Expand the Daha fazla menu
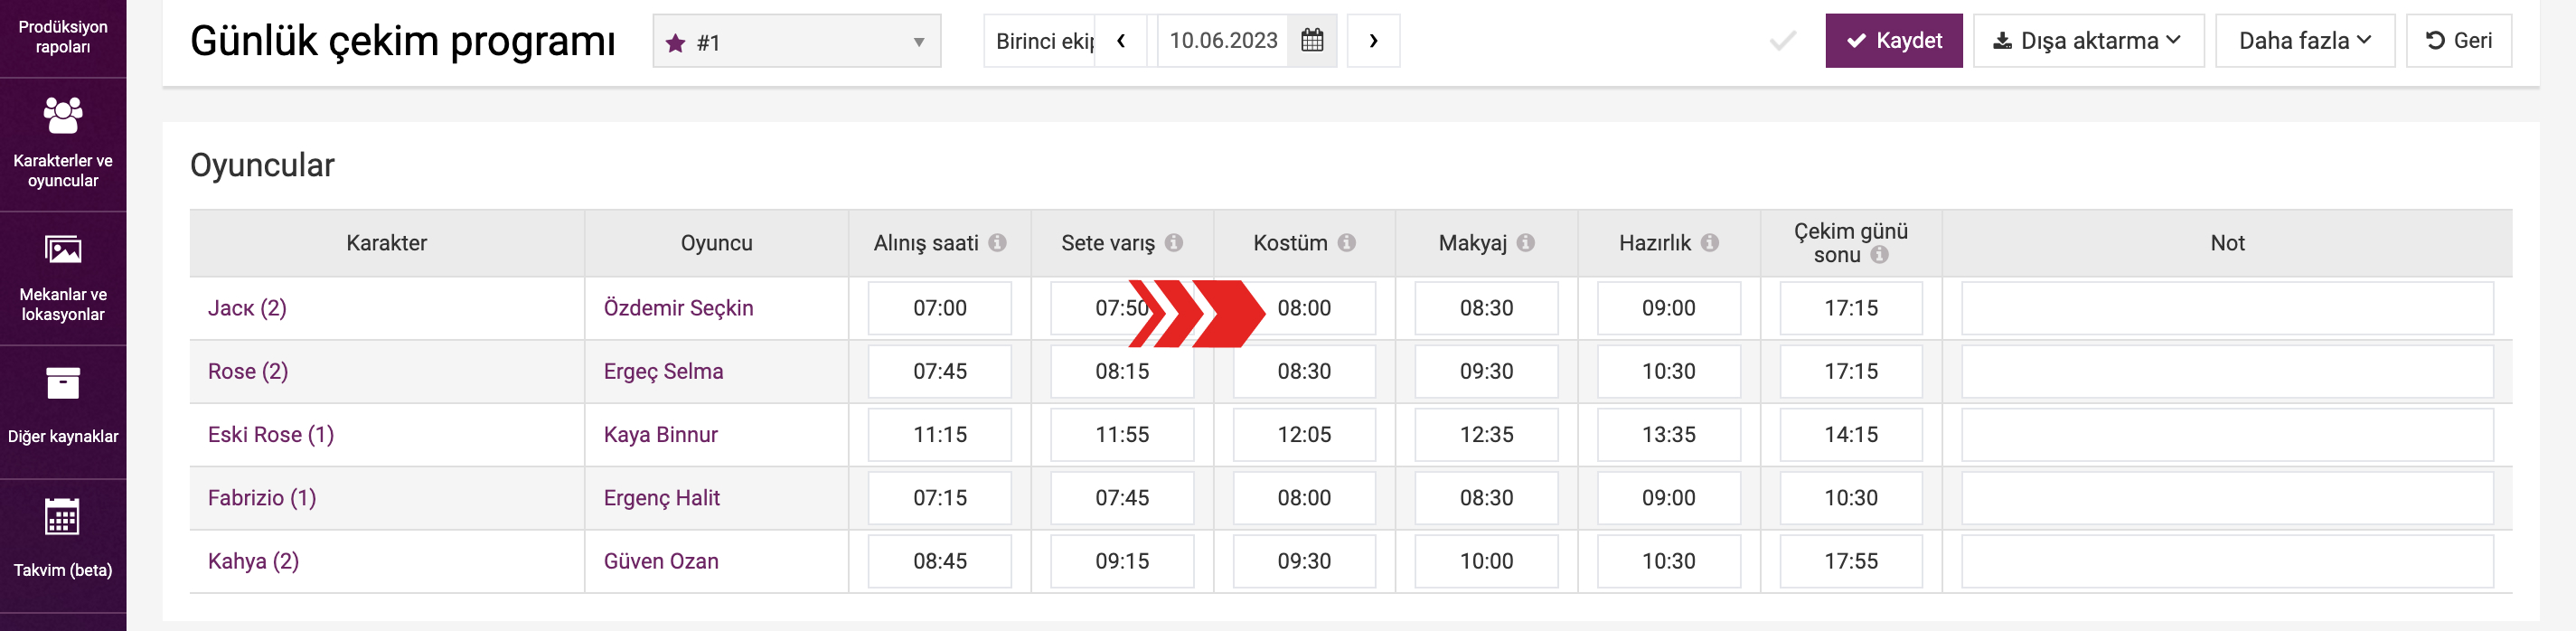Image resolution: width=2576 pixels, height=631 pixels. coord(2304,41)
